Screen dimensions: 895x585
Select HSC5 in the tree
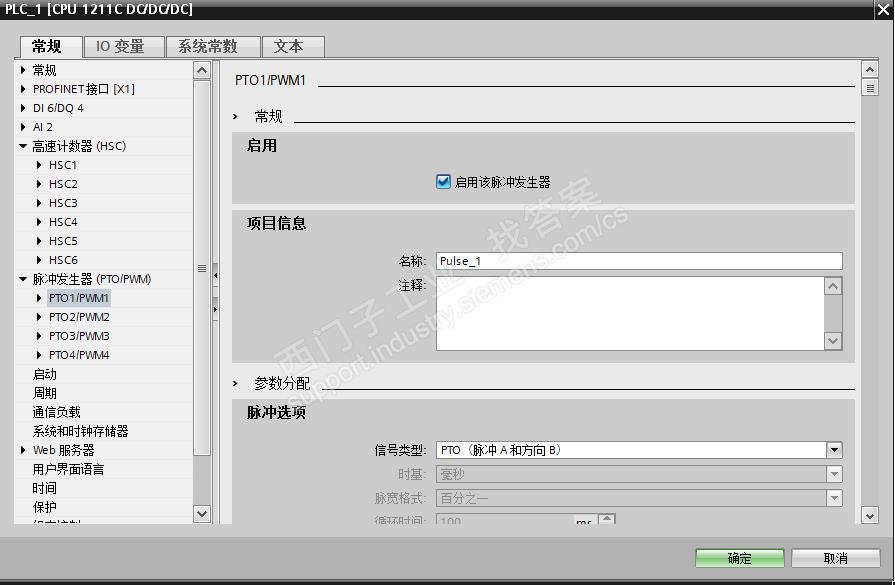click(x=63, y=241)
